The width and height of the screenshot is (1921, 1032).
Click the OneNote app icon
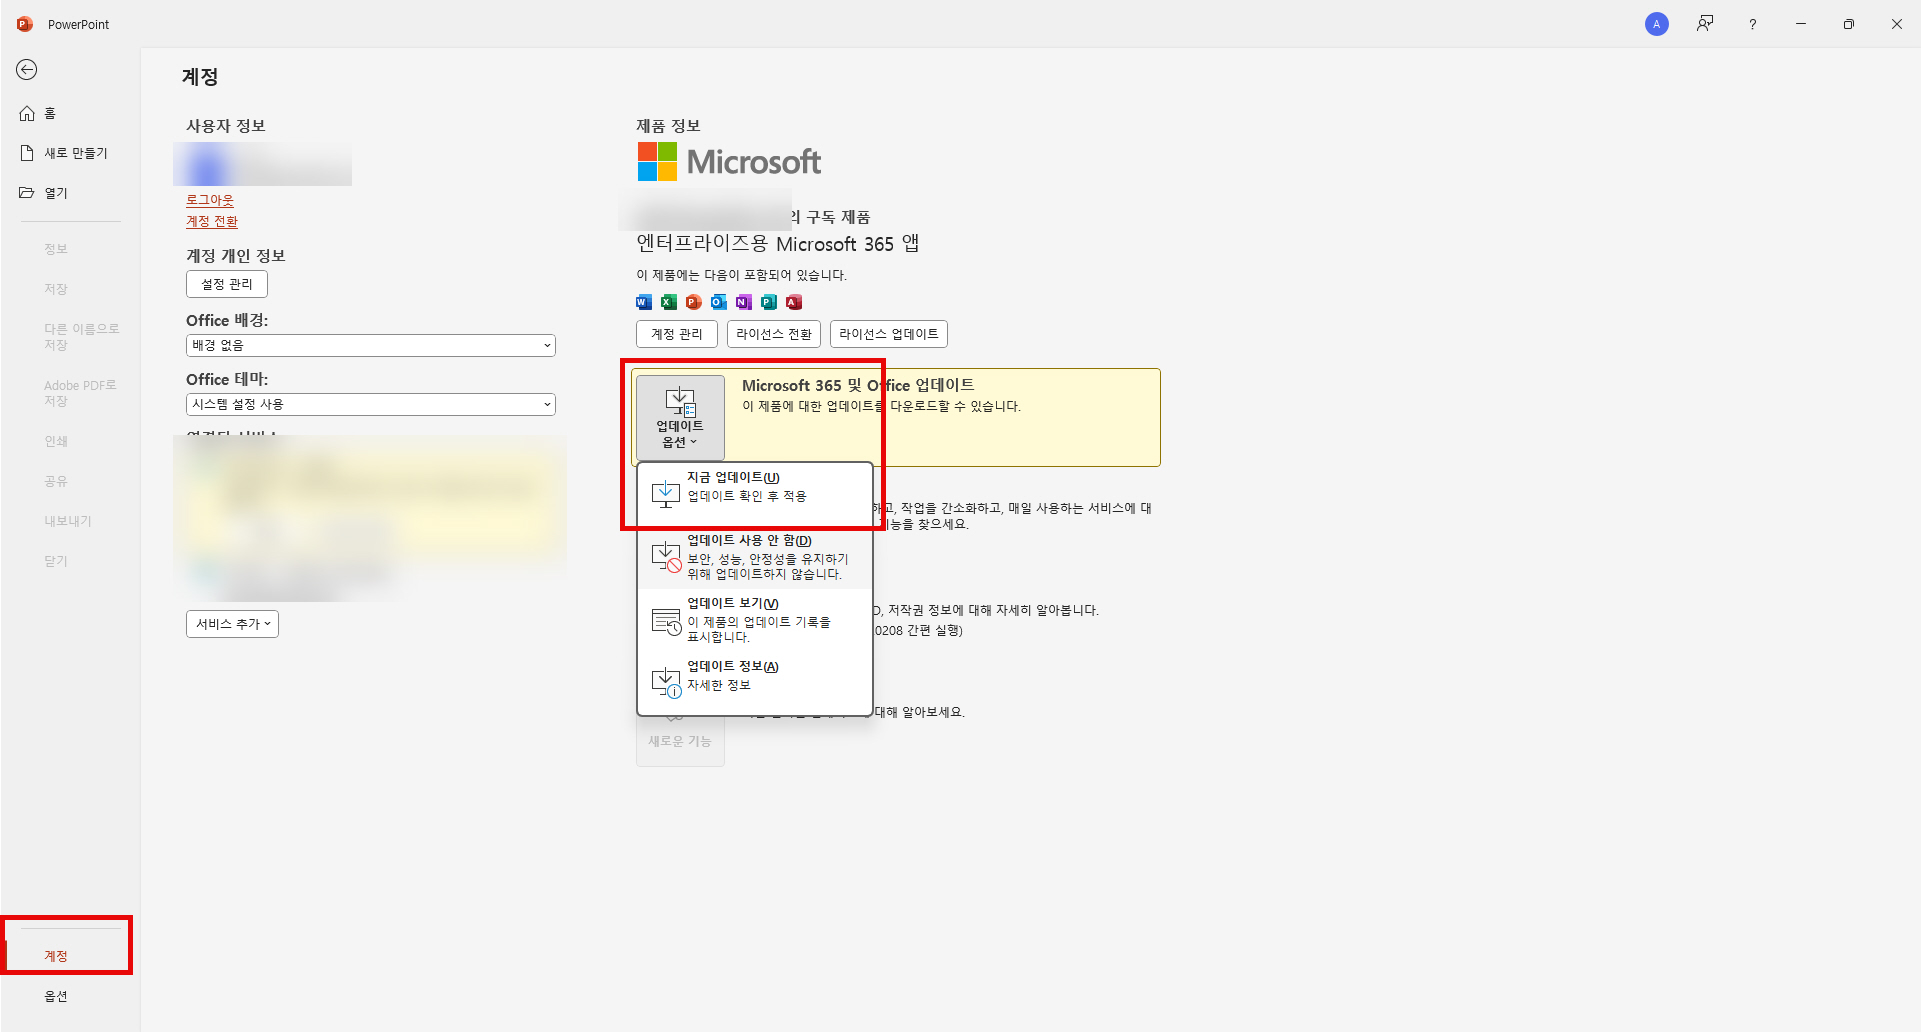click(744, 302)
